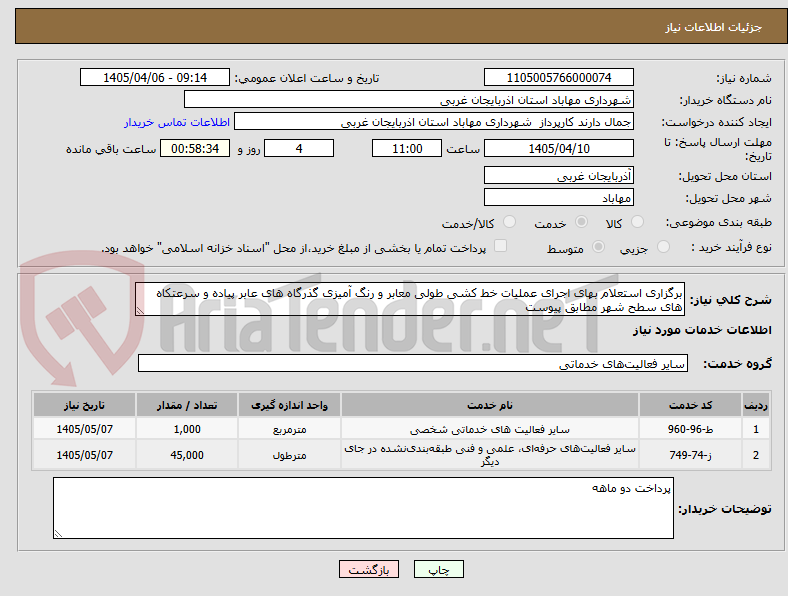
Task: Click the deadline date field 1405/04/10
Action: (x=558, y=148)
